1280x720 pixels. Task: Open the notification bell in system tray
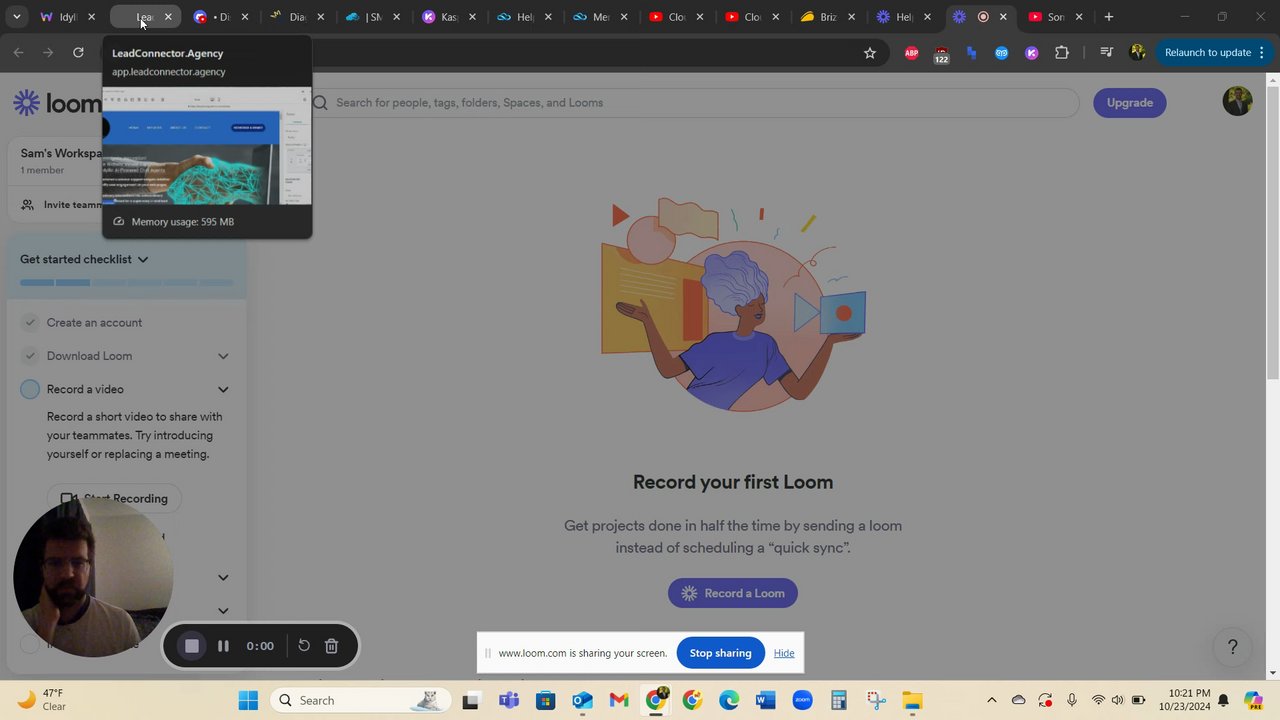1223,700
